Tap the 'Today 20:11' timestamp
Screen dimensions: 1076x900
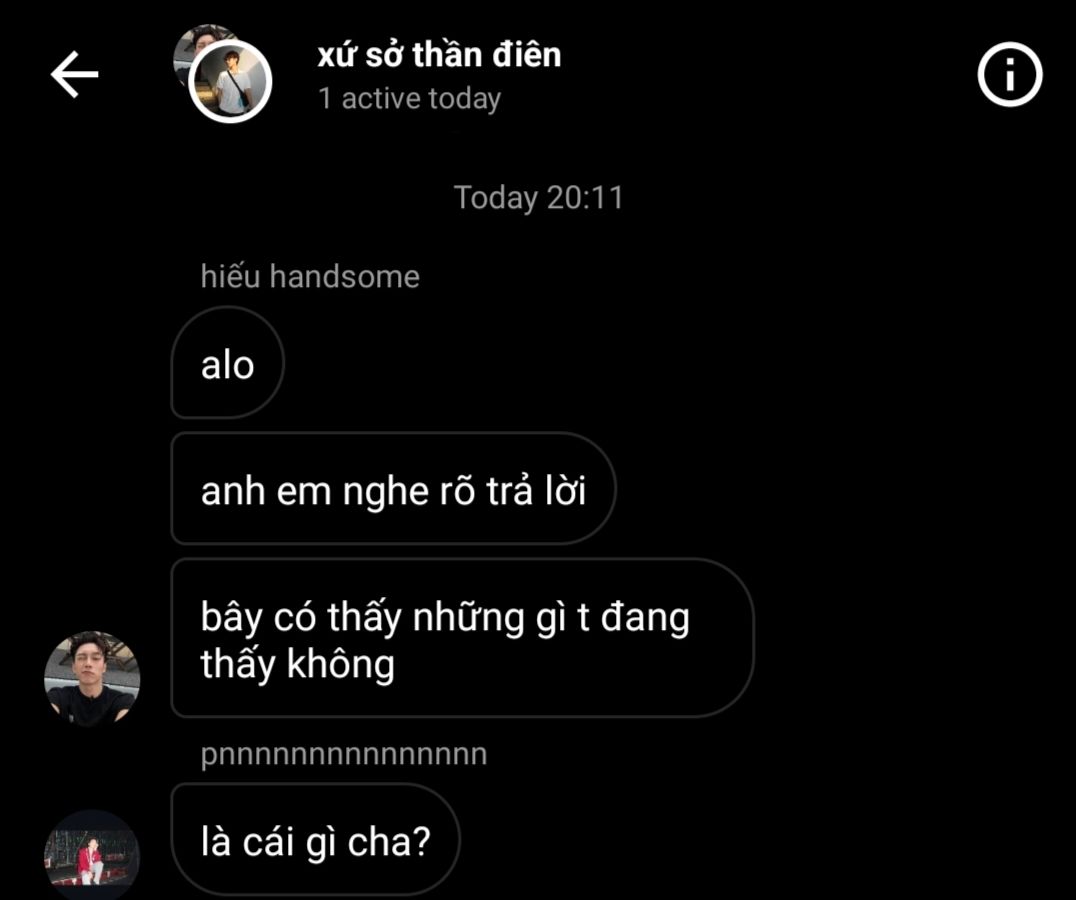pos(539,198)
